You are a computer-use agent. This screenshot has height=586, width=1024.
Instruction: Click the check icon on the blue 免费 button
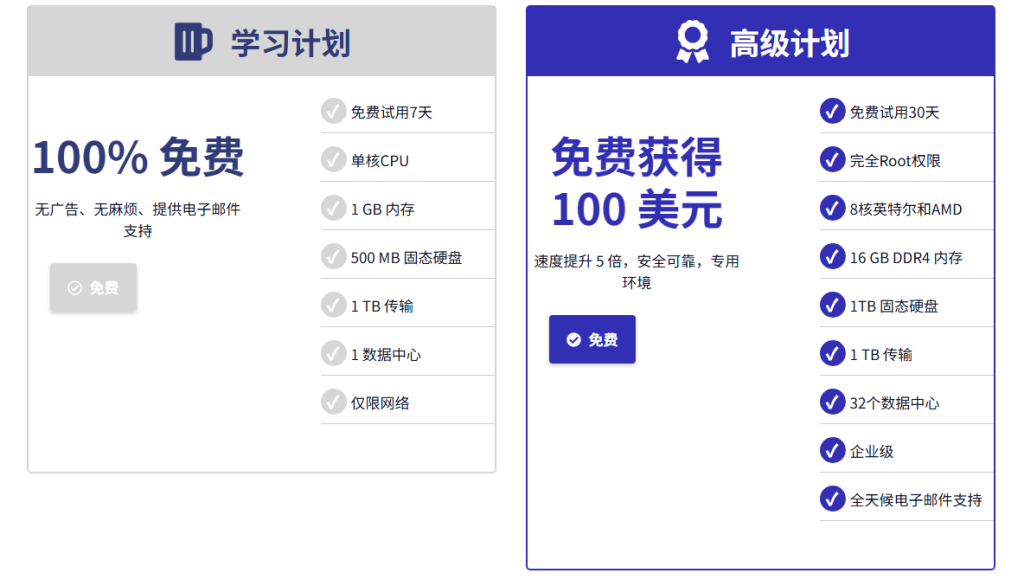(x=572, y=339)
